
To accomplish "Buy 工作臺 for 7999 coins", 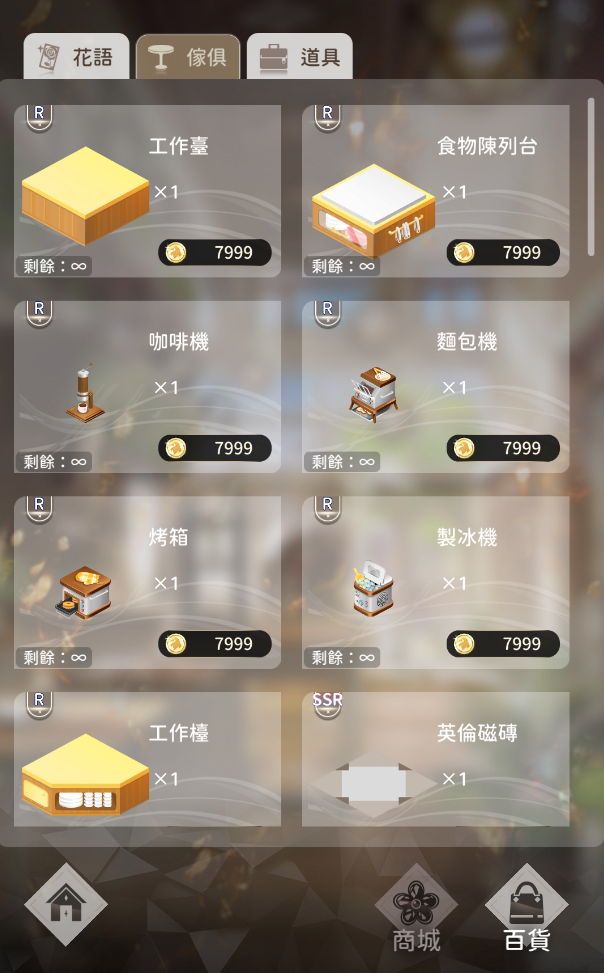I will (x=215, y=253).
